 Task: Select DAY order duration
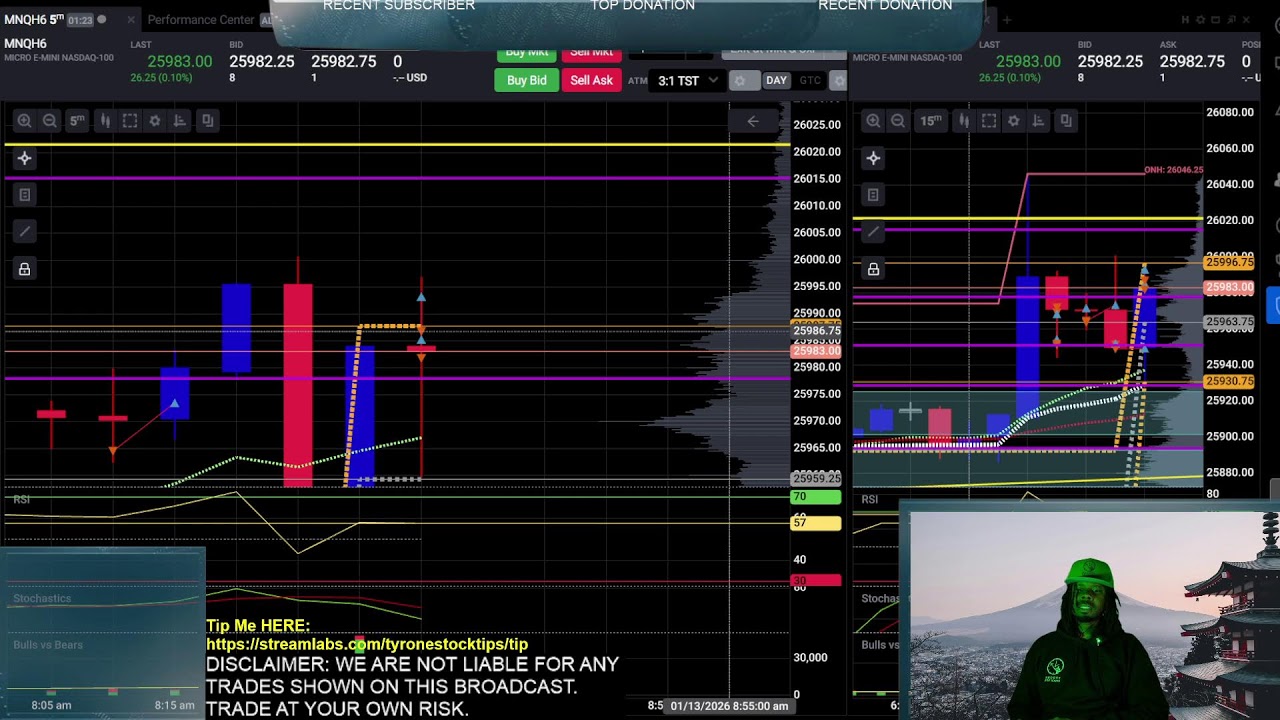pos(777,81)
